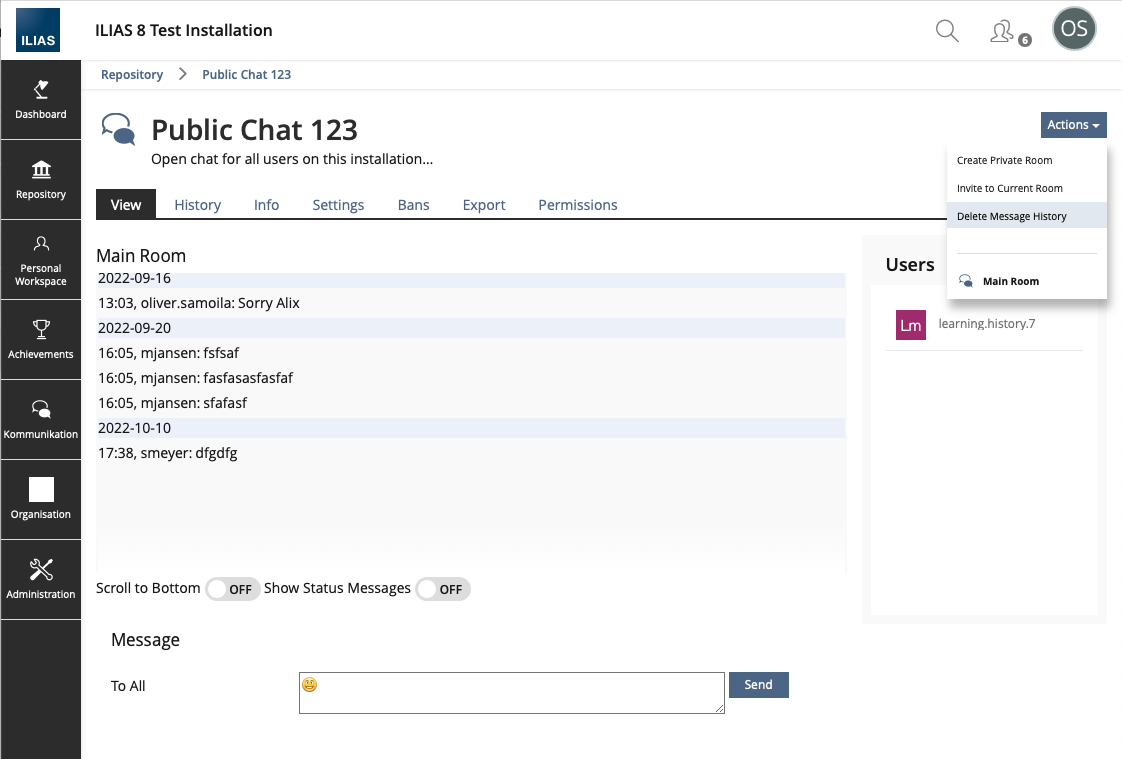Click the search magnifier icon
Viewport: 1122px width, 759px height.
pos(946,31)
